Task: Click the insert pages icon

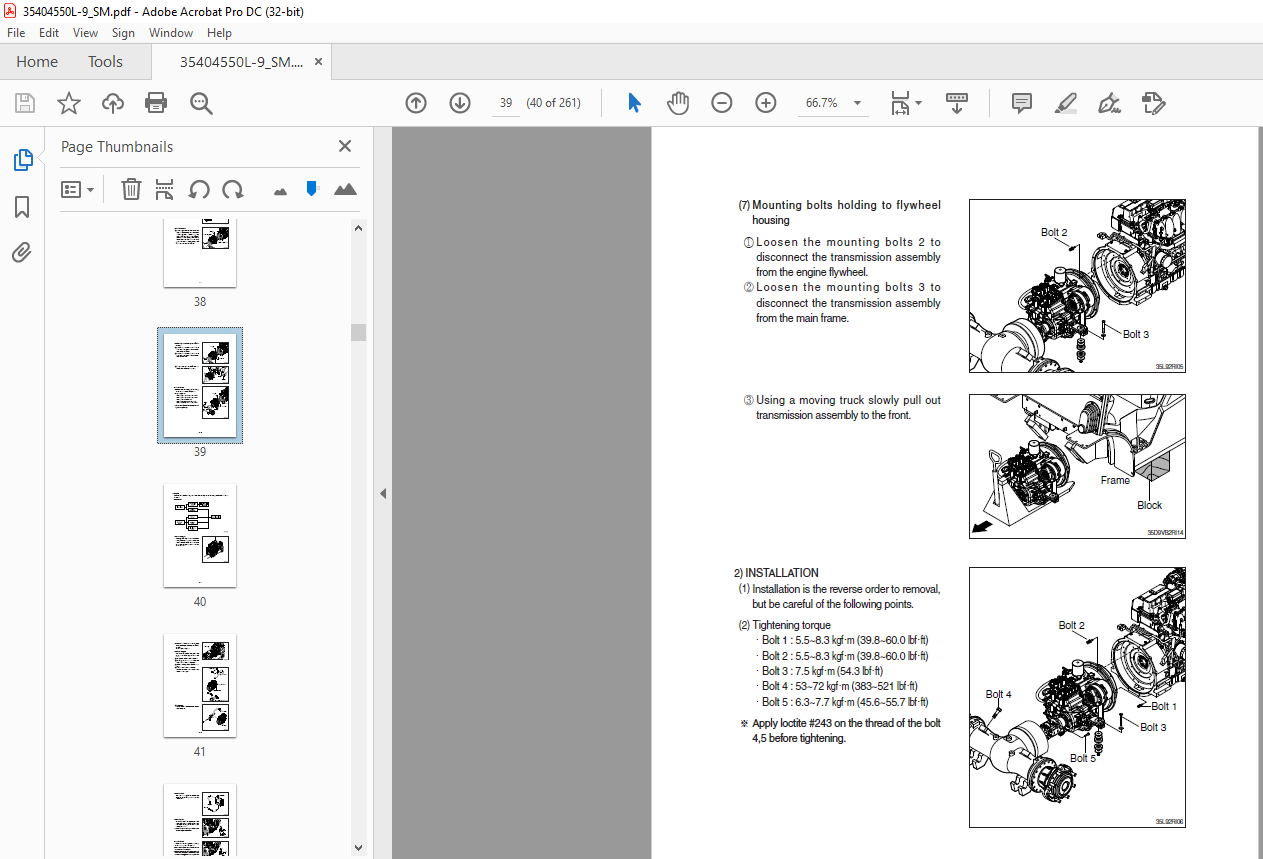Action: [165, 189]
